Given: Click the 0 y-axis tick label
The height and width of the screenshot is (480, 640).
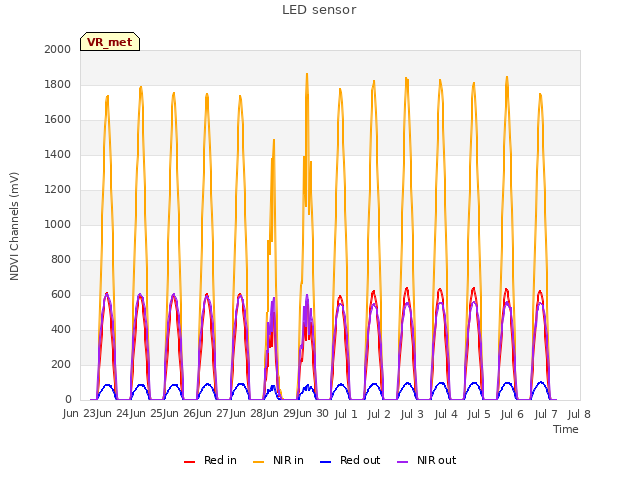Looking at the screenshot, I should click(x=68, y=400).
